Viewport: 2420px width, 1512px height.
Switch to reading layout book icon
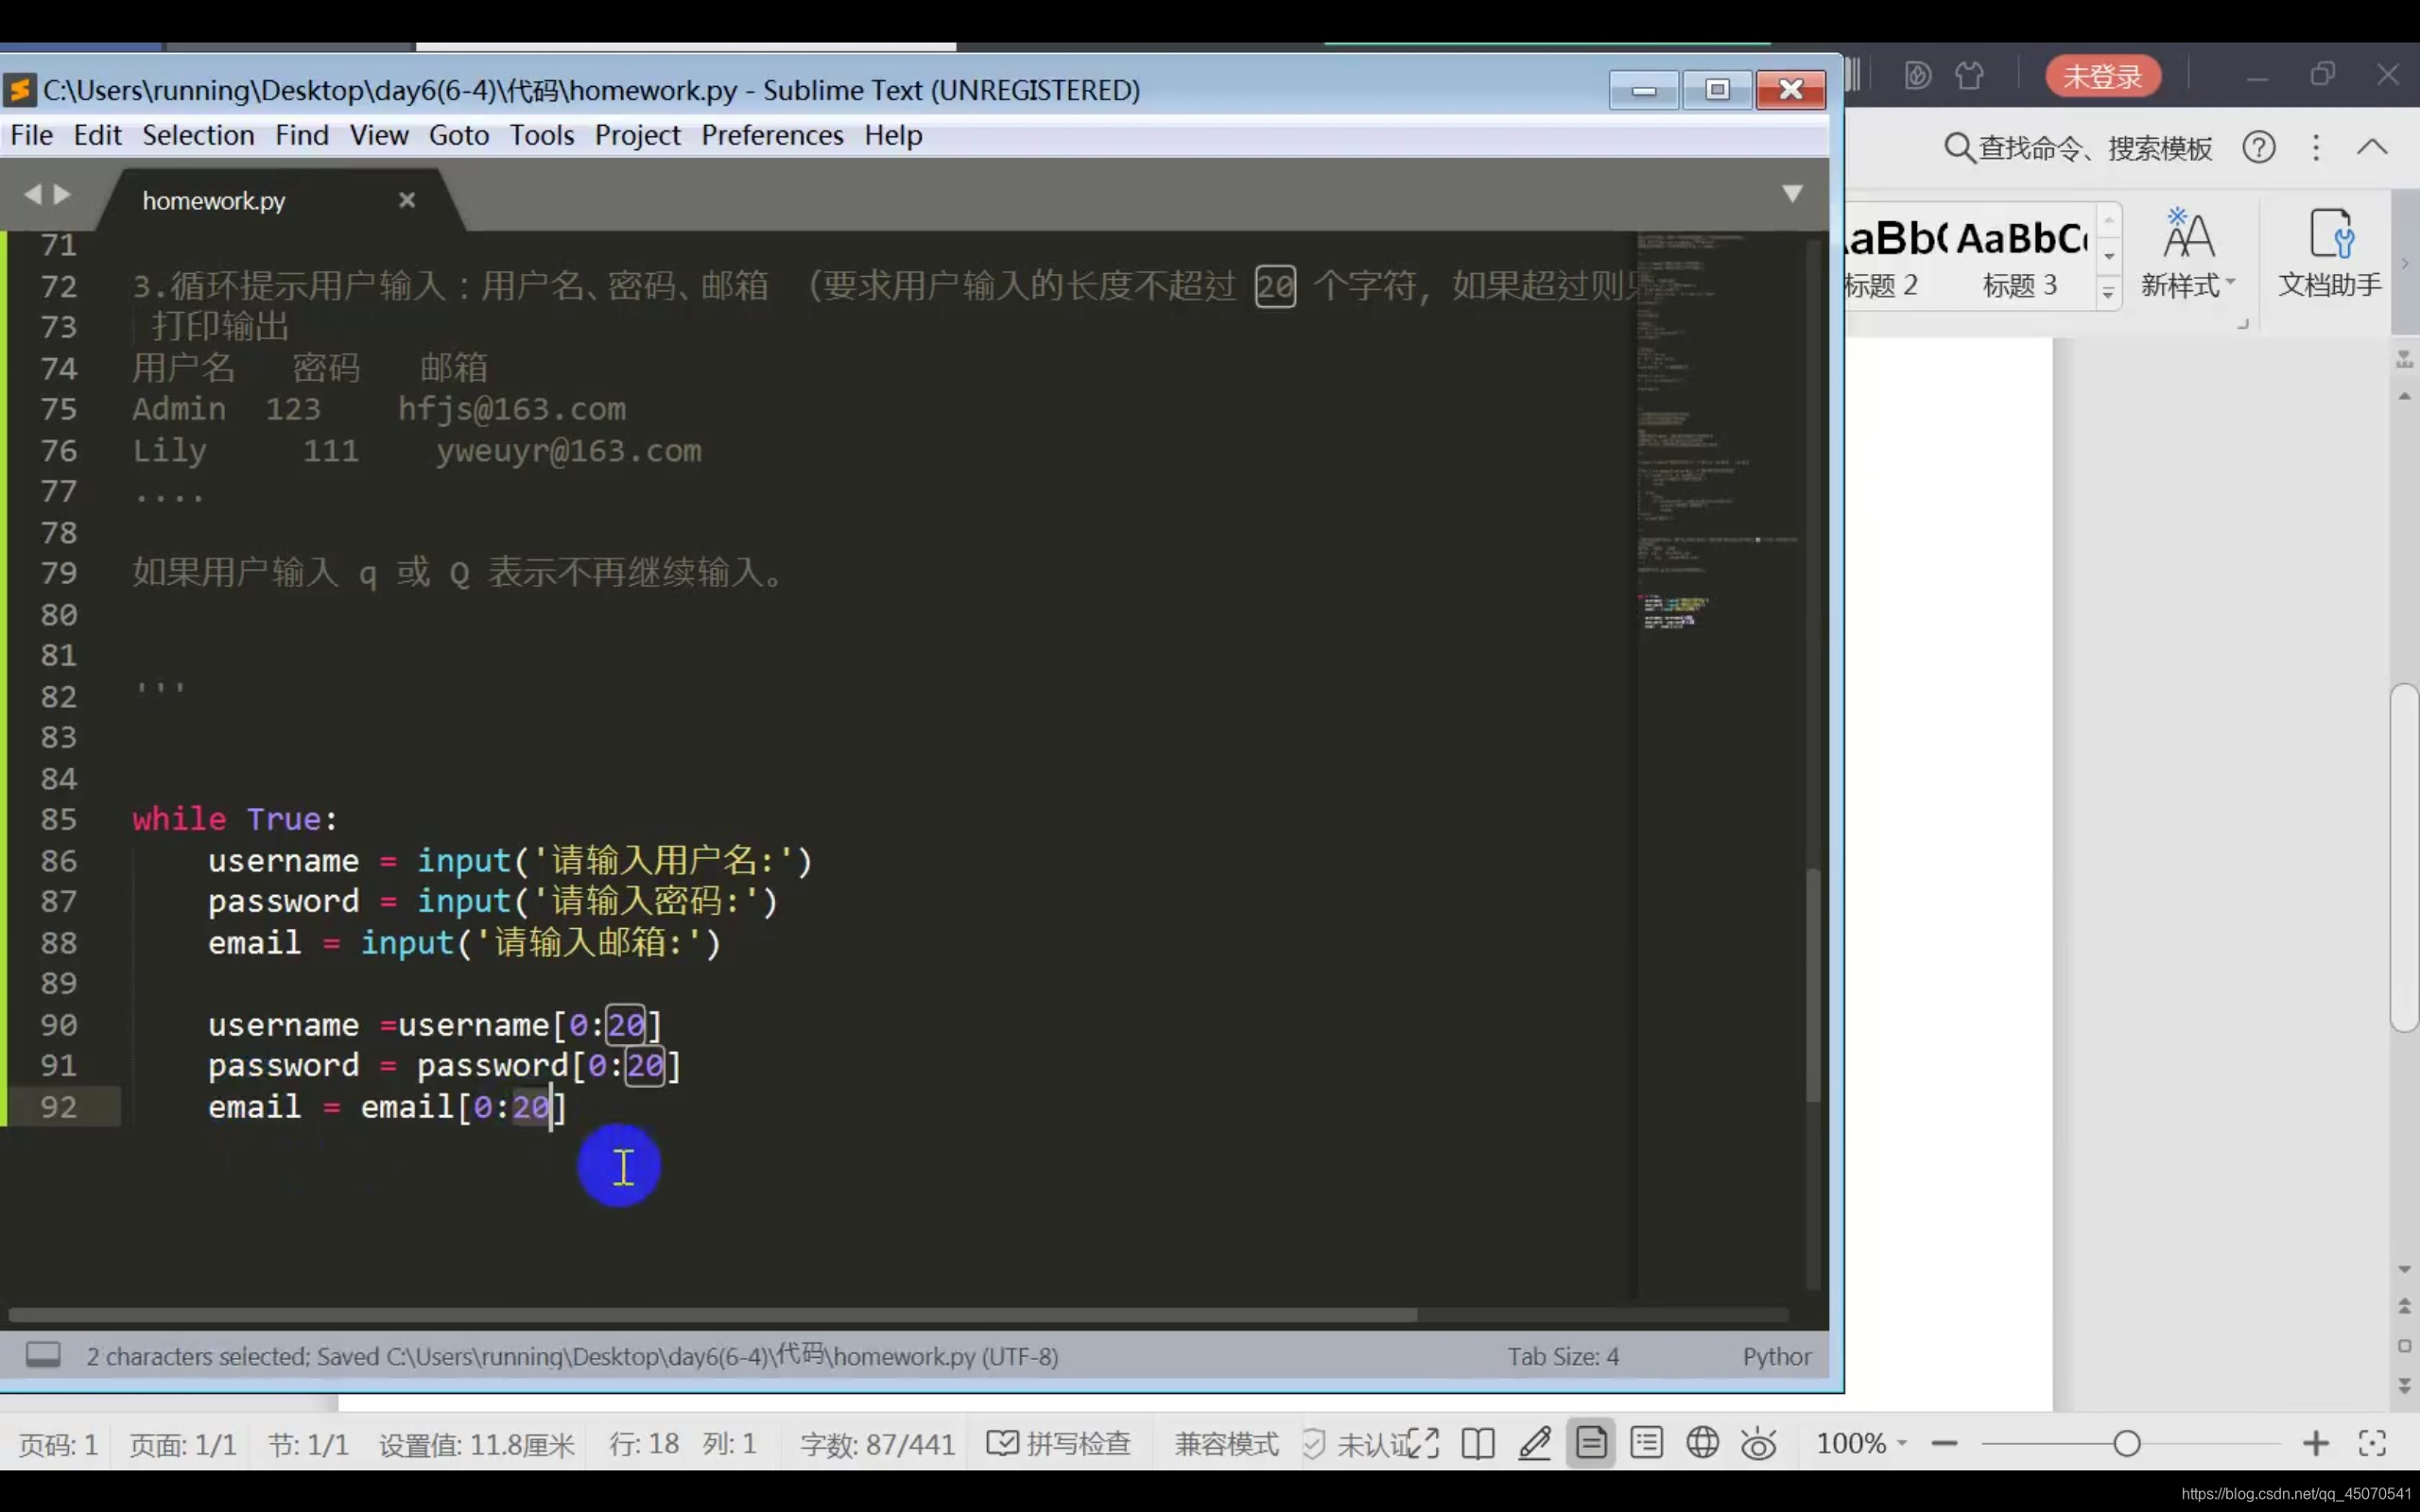1477,1443
